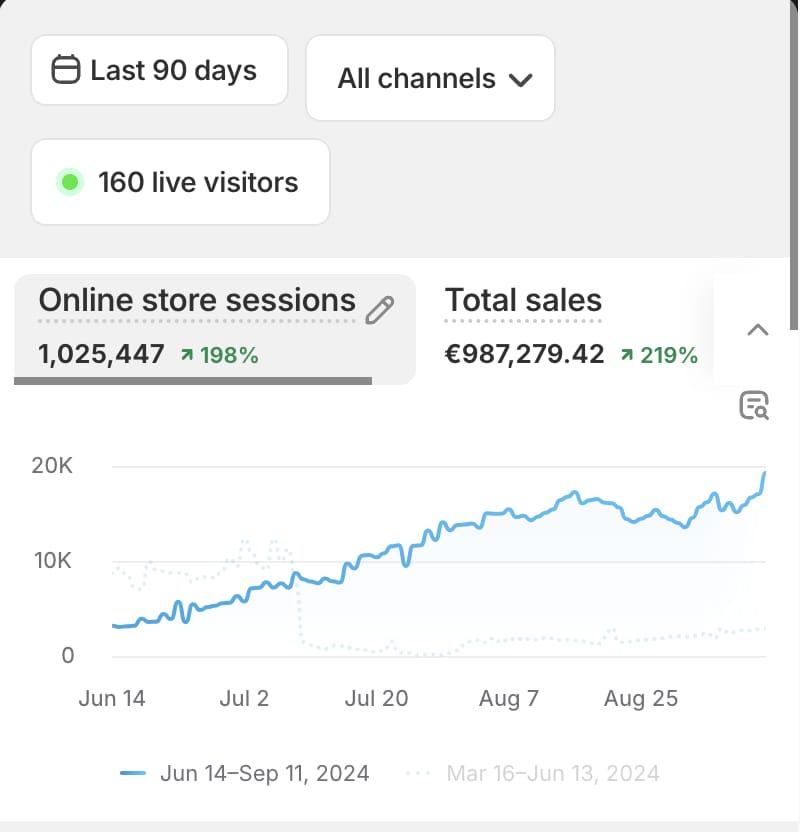Click the gray scrollbar under the metric cards

[192, 381]
